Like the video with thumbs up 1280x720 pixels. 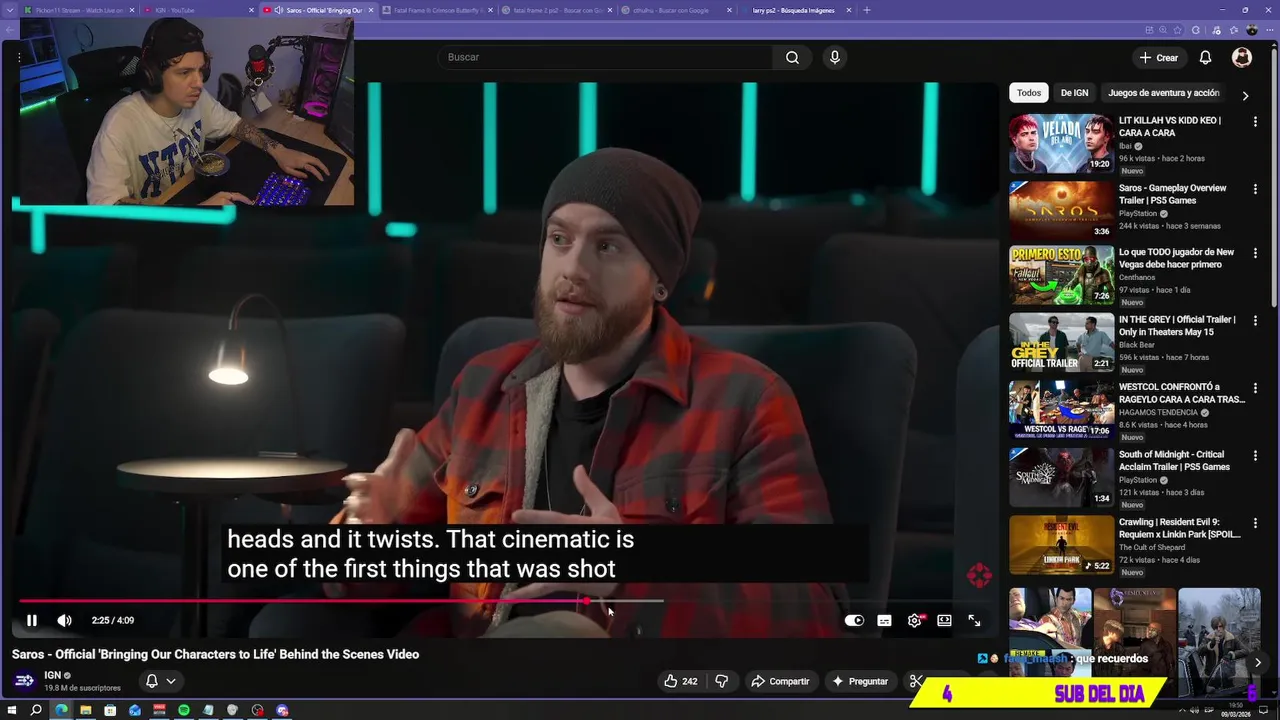point(680,681)
